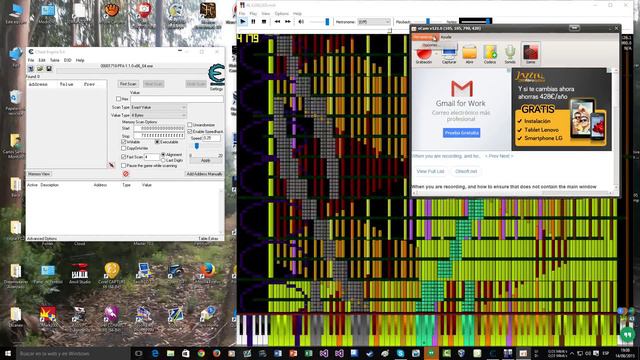Click the Apply button for speedhack

pyautogui.click(x=206, y=160)
